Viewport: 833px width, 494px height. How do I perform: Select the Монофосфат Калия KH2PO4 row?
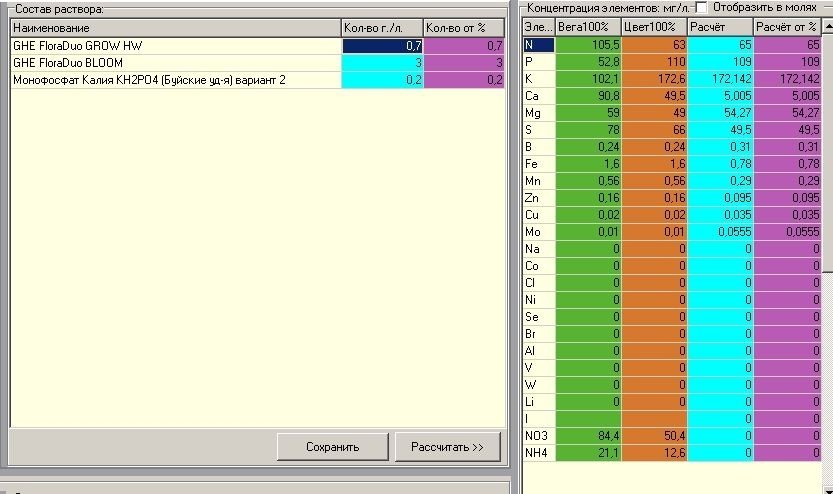(257, 80)
